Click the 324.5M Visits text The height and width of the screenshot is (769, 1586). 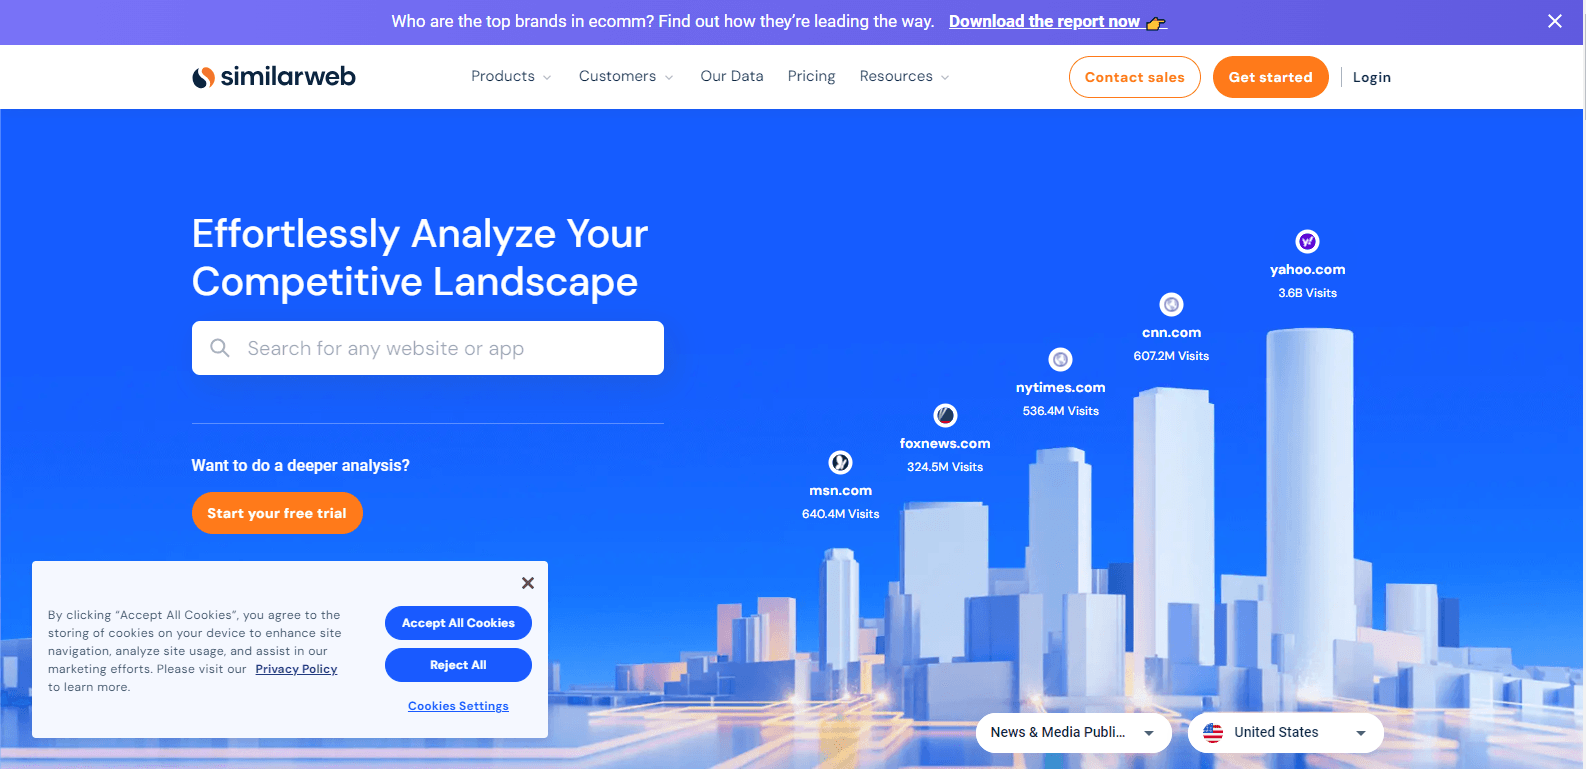(x=945, y=467)
